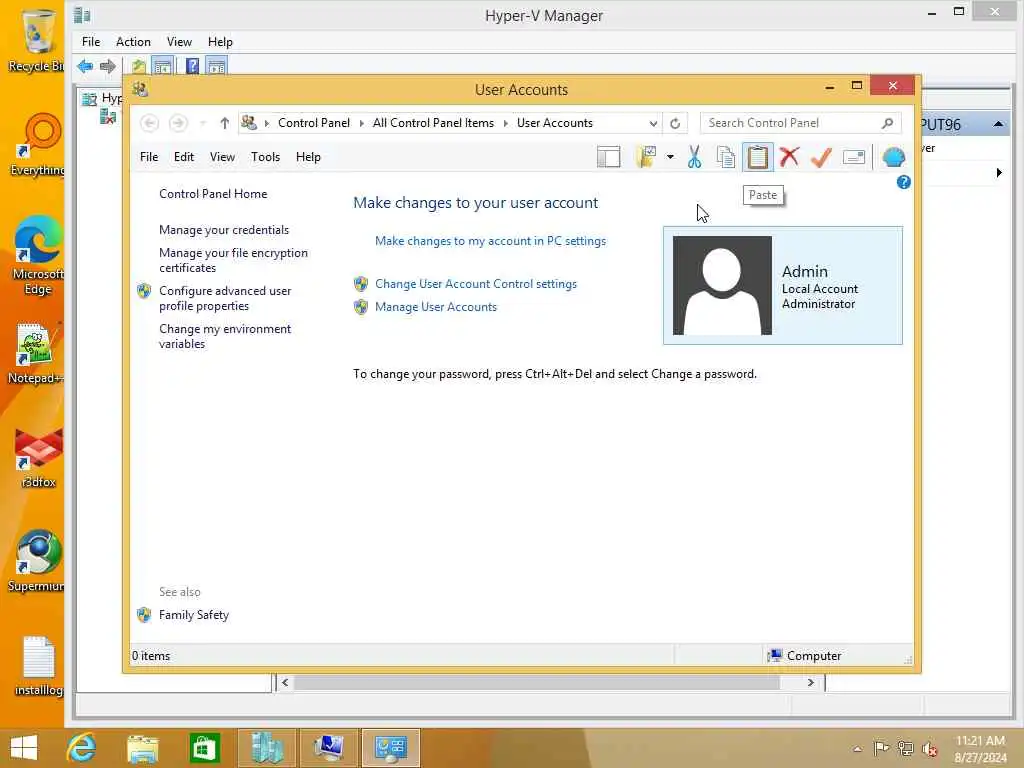Click the Cut scissors toolbar icon
1024x768 pixels.
tap(694, 157)
